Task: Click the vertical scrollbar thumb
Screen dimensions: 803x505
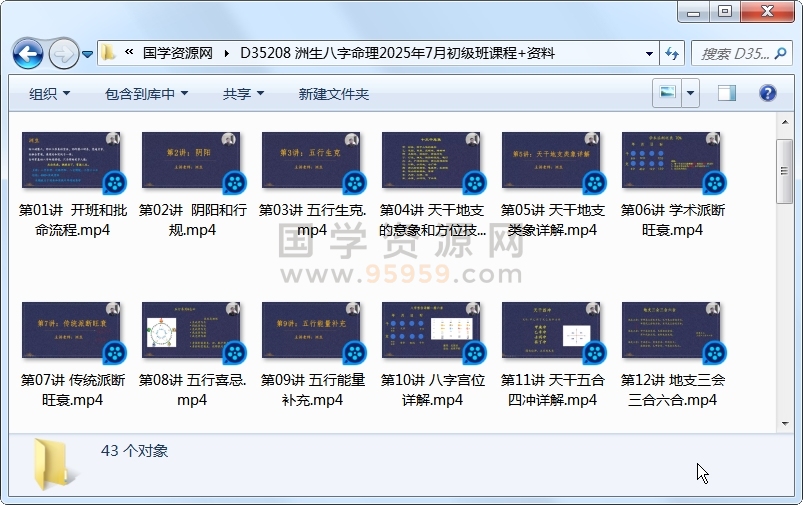Action: pos(785,171)
